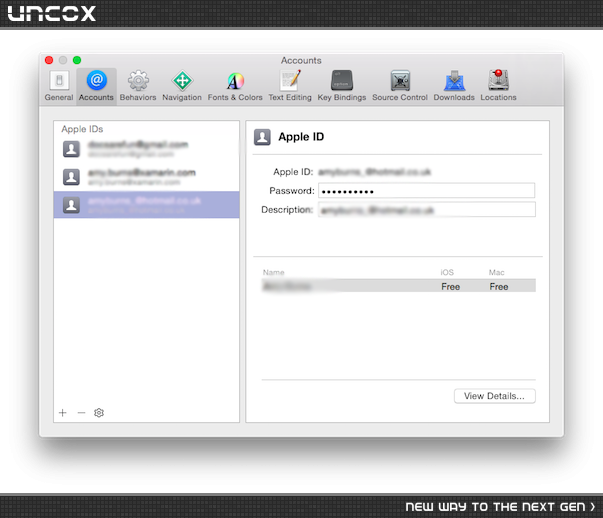Zoom the window with green button
The image size is (603, 518).
tap(77, 60)
